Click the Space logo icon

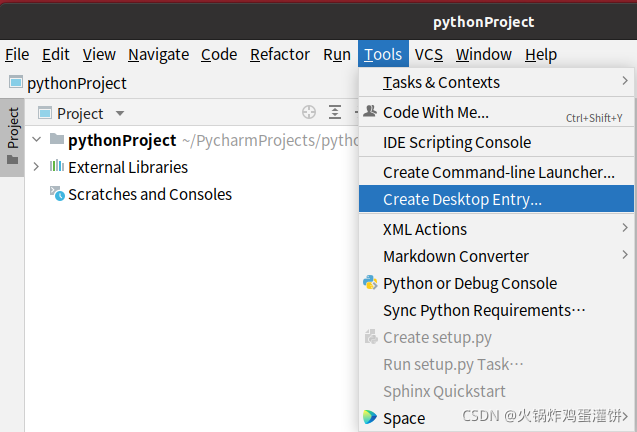tap(370, 417)
